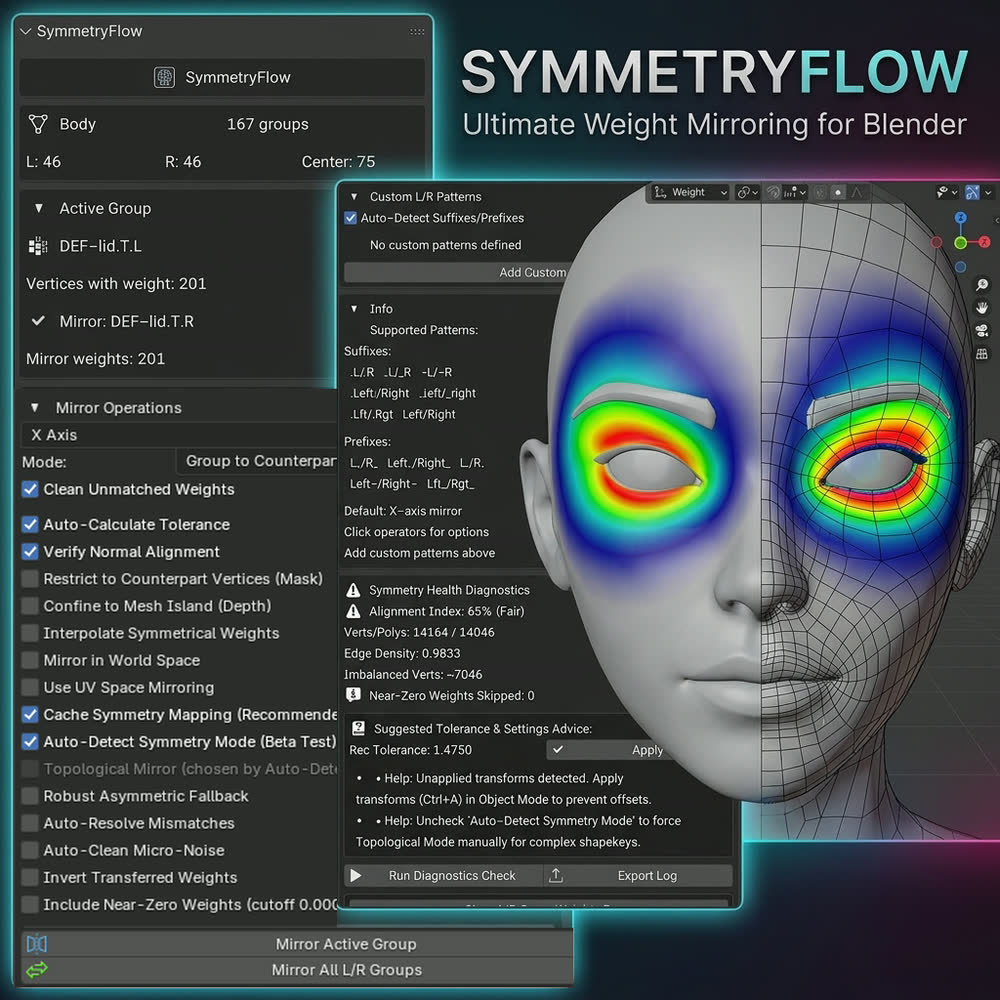
Task: Collapse the Active Group section
Action: click(x=39, y=208)
